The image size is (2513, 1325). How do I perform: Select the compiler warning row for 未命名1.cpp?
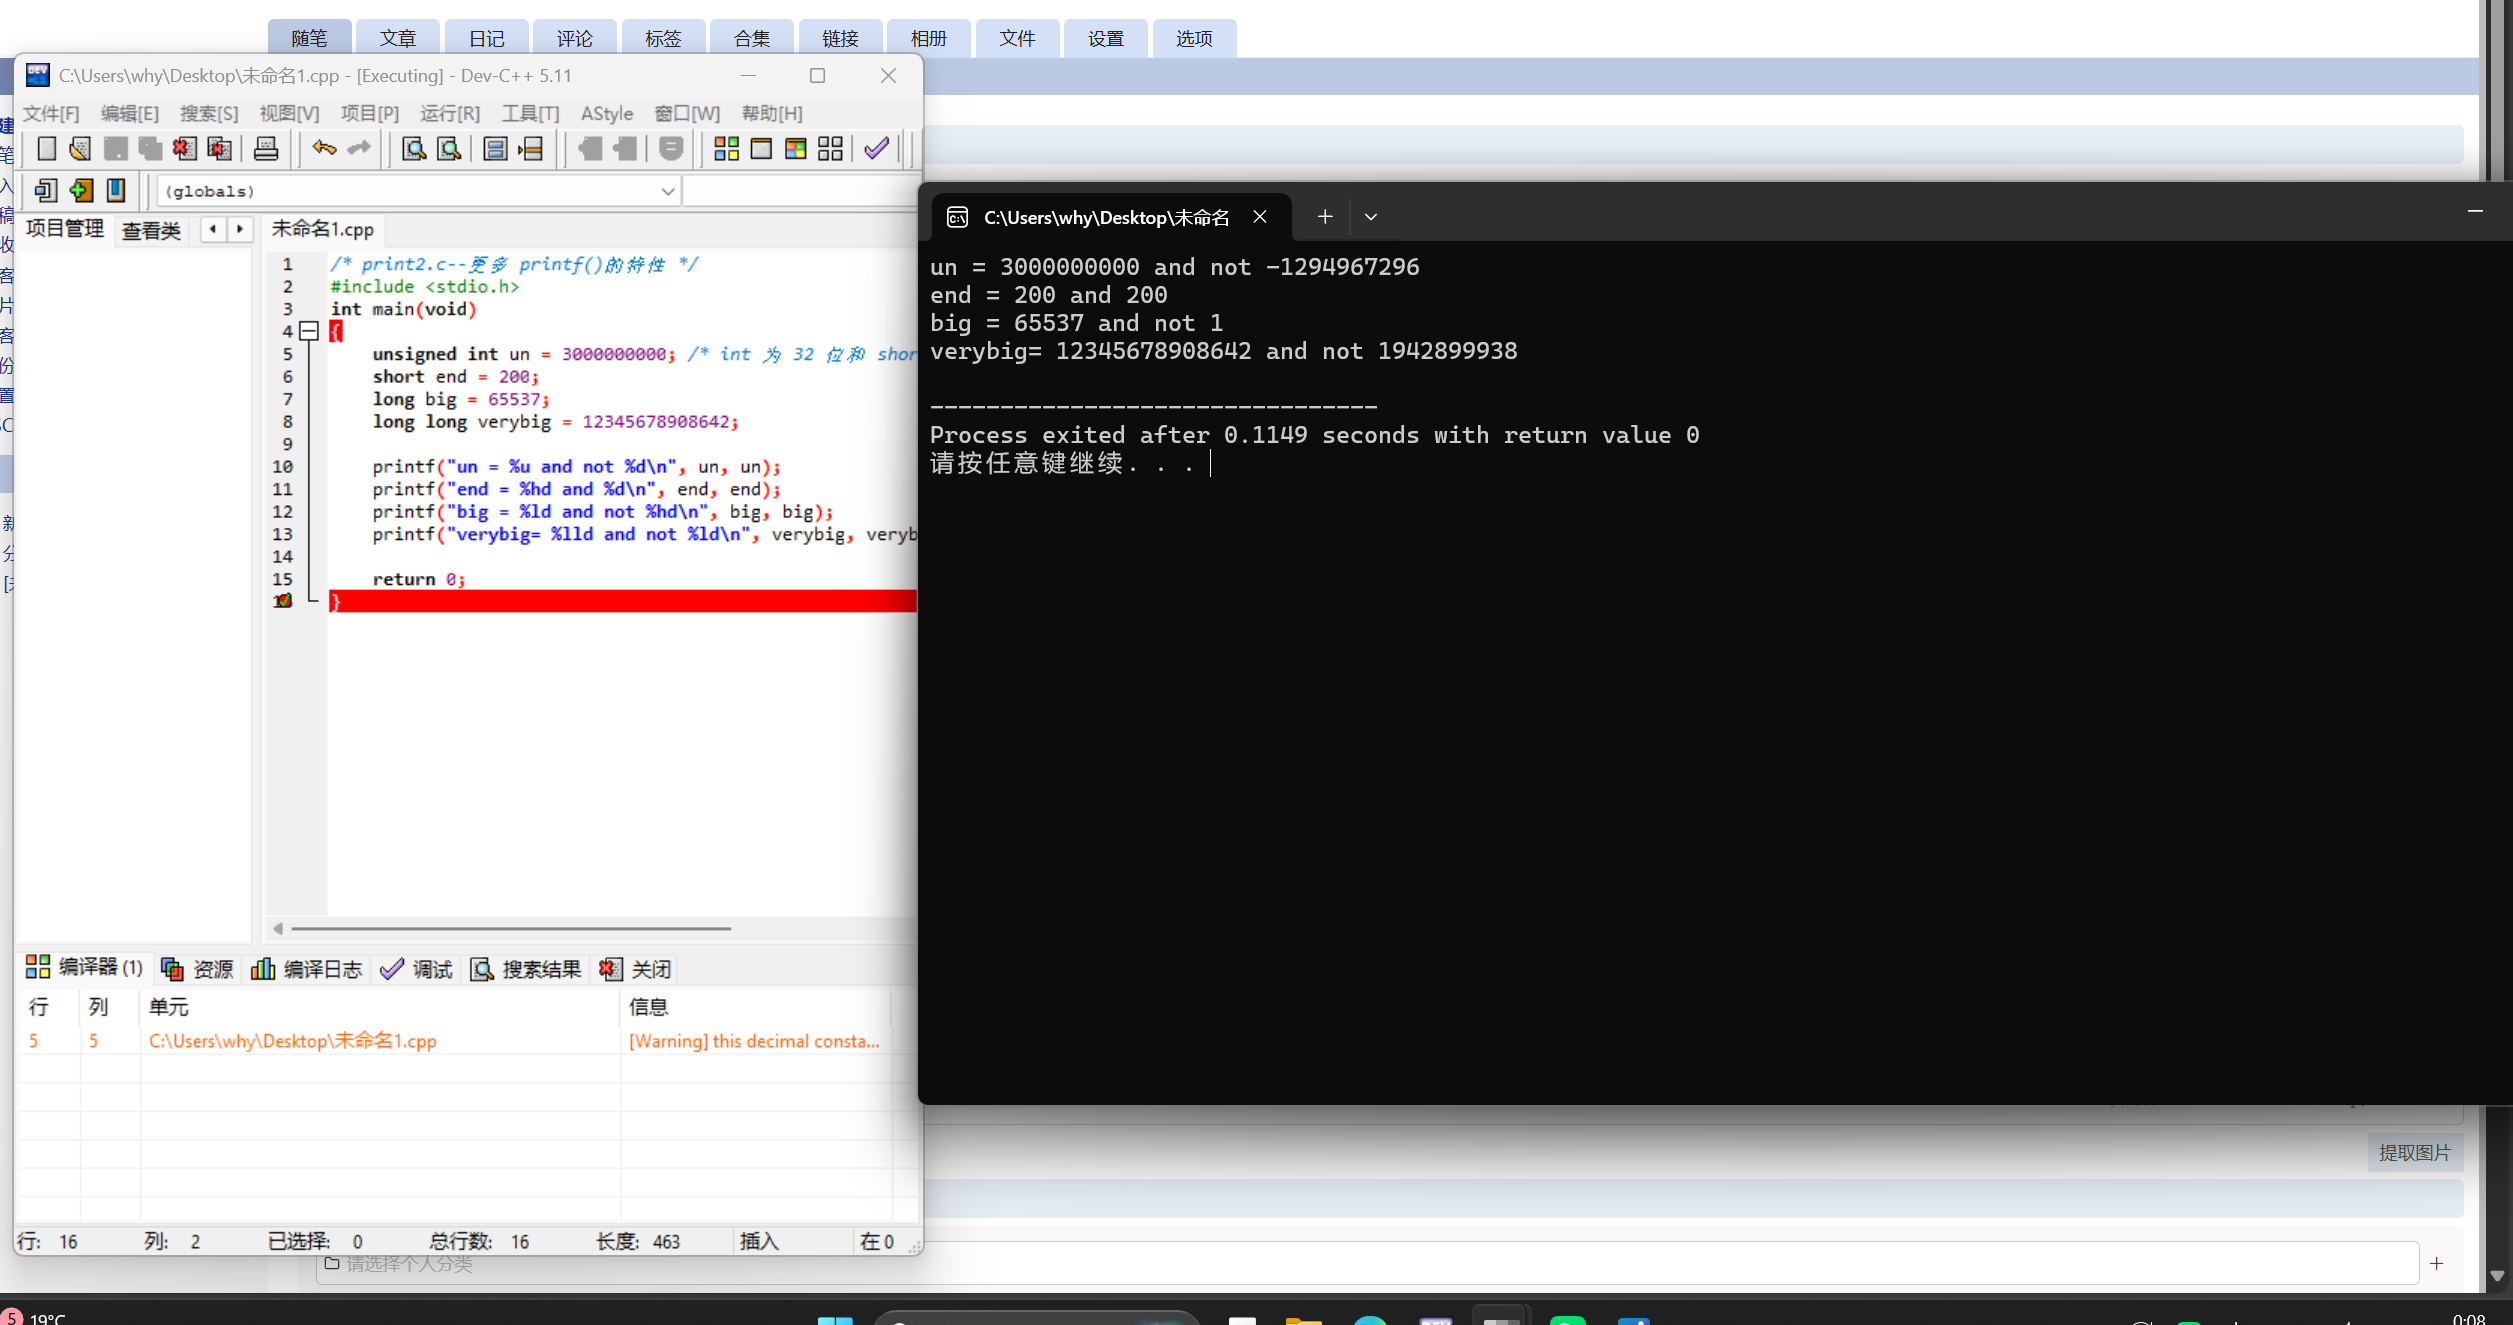tap(292, 1041)
